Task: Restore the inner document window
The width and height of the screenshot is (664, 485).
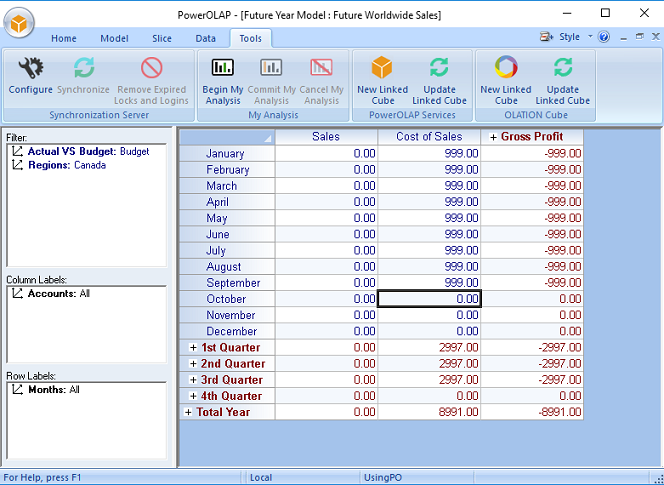Action: (640, 37)
